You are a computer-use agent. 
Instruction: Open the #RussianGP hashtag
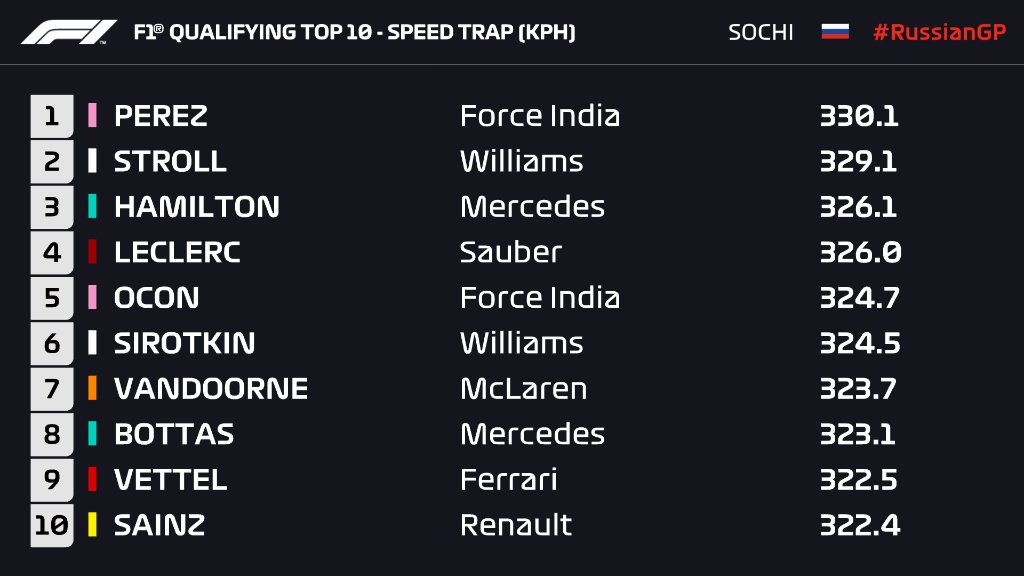[939, 32]
